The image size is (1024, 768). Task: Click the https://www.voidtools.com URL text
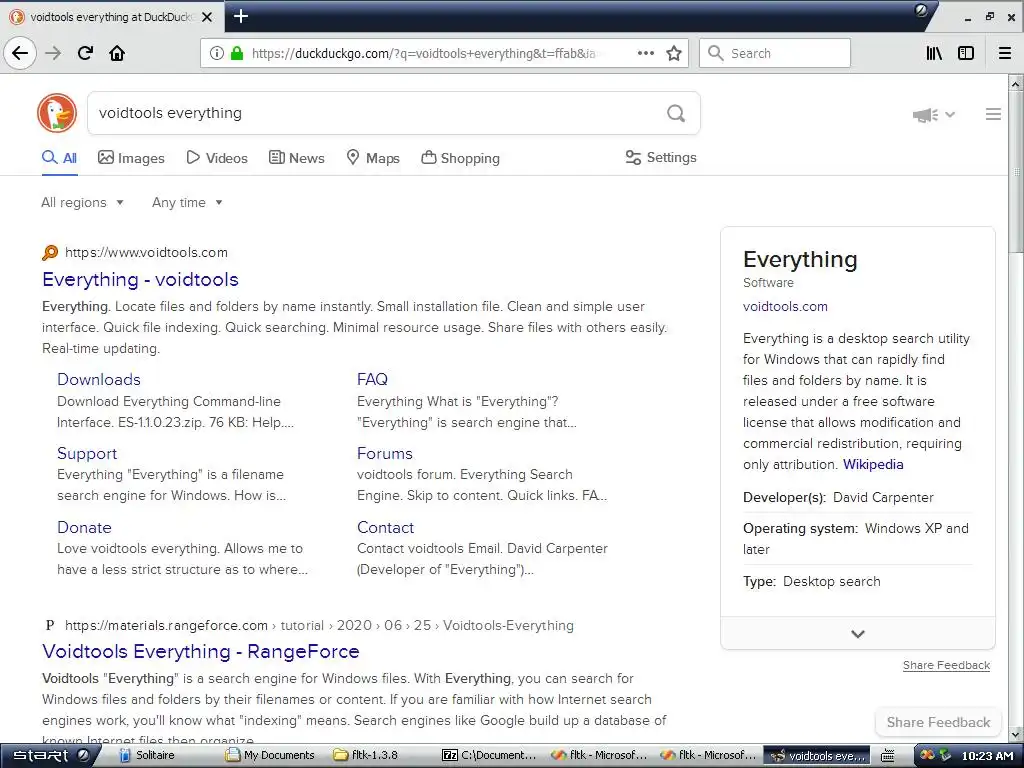(146, 252)
